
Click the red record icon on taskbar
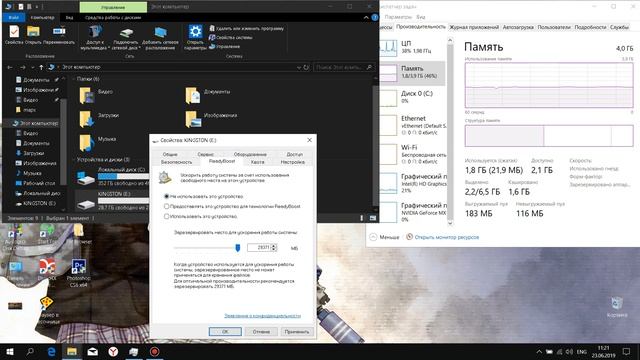pyautogui.click(x=154, y=351)
